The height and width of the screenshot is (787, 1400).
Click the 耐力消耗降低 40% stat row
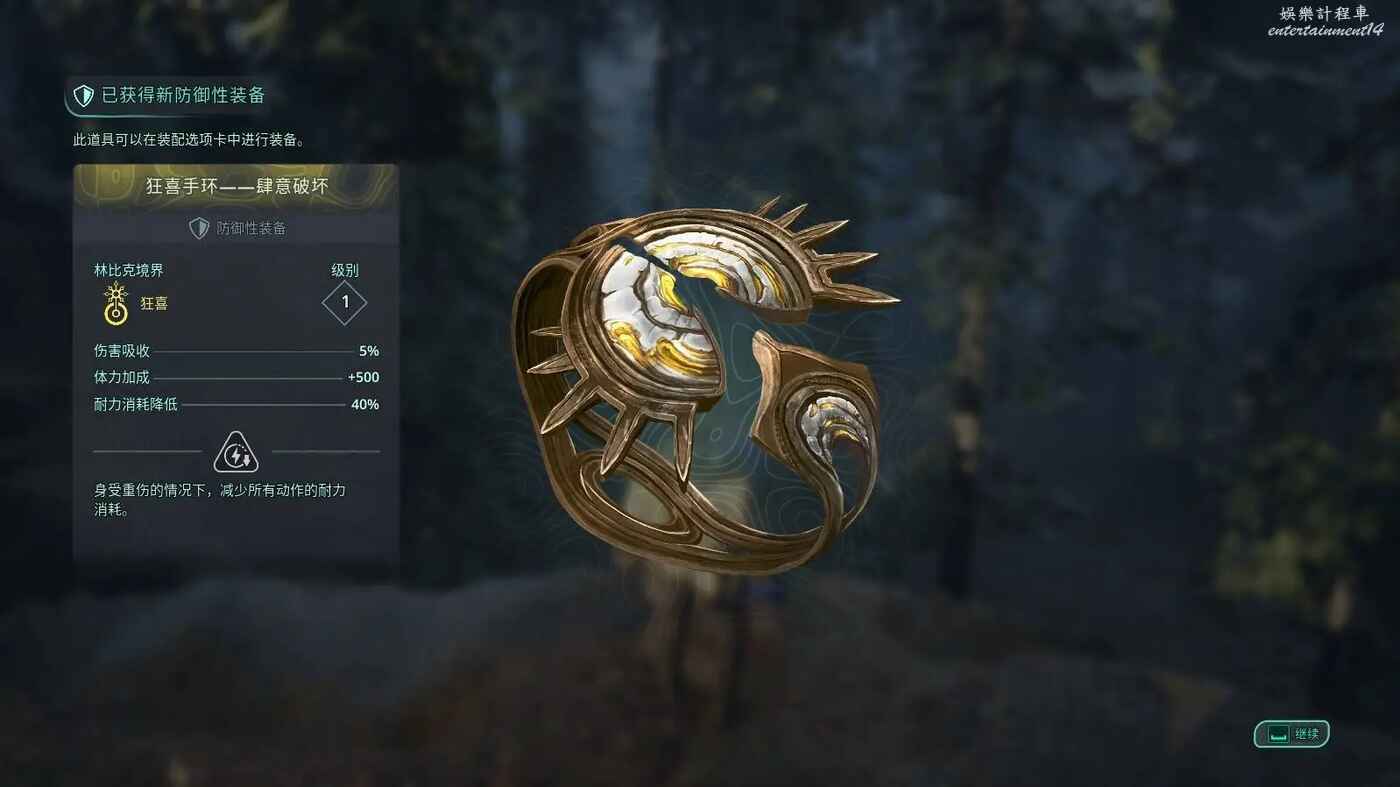tap(236, 404)
